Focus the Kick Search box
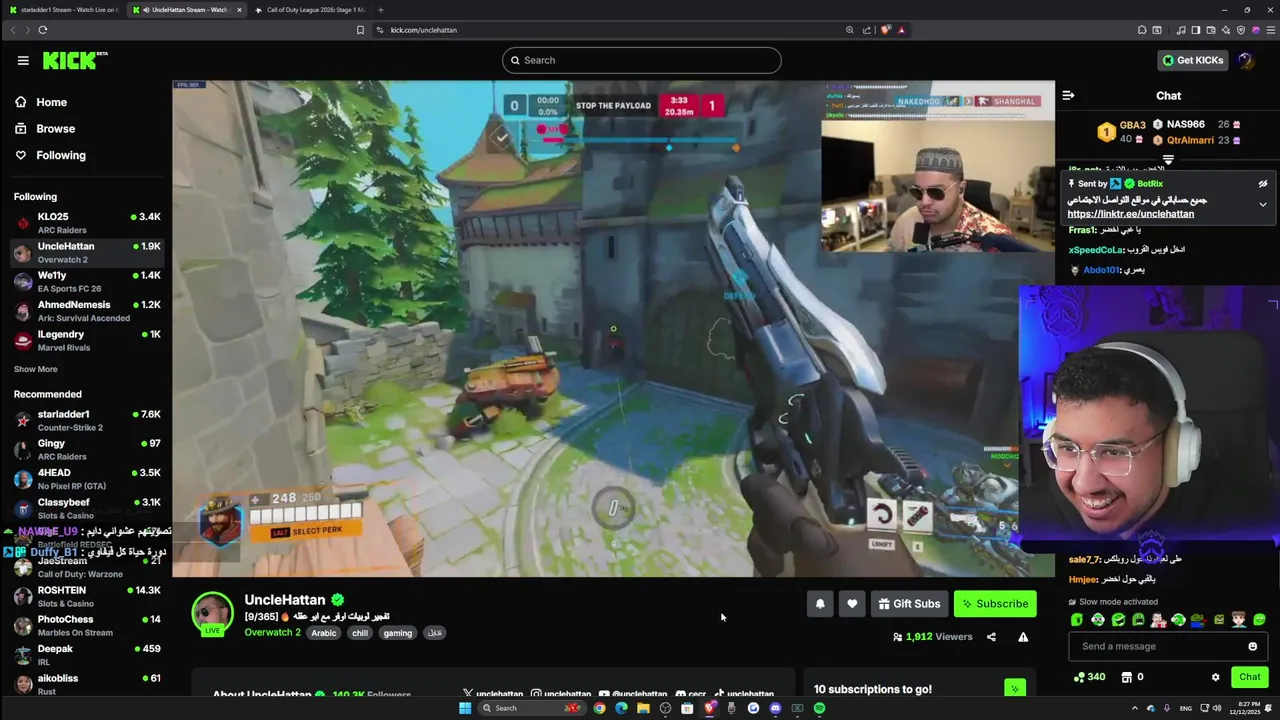The height and width of the screenshot is (720, 1280). (x=641, y=60)
